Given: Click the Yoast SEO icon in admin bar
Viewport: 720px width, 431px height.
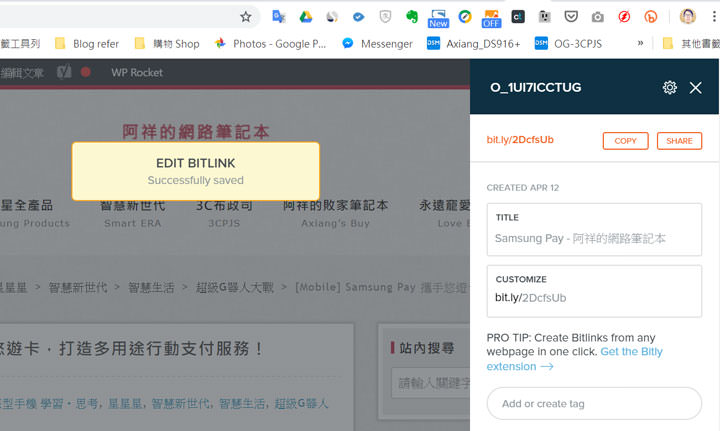Looking at the screenshot, I should point(64,72).
